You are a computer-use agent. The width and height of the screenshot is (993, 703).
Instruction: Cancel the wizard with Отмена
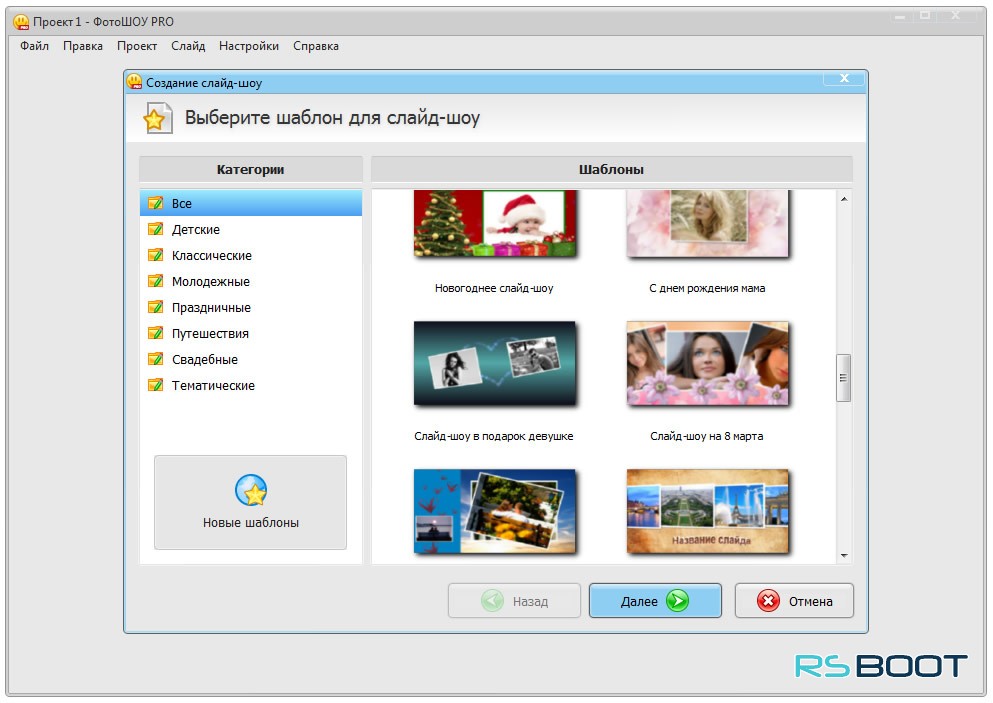[x=794, y=600]
